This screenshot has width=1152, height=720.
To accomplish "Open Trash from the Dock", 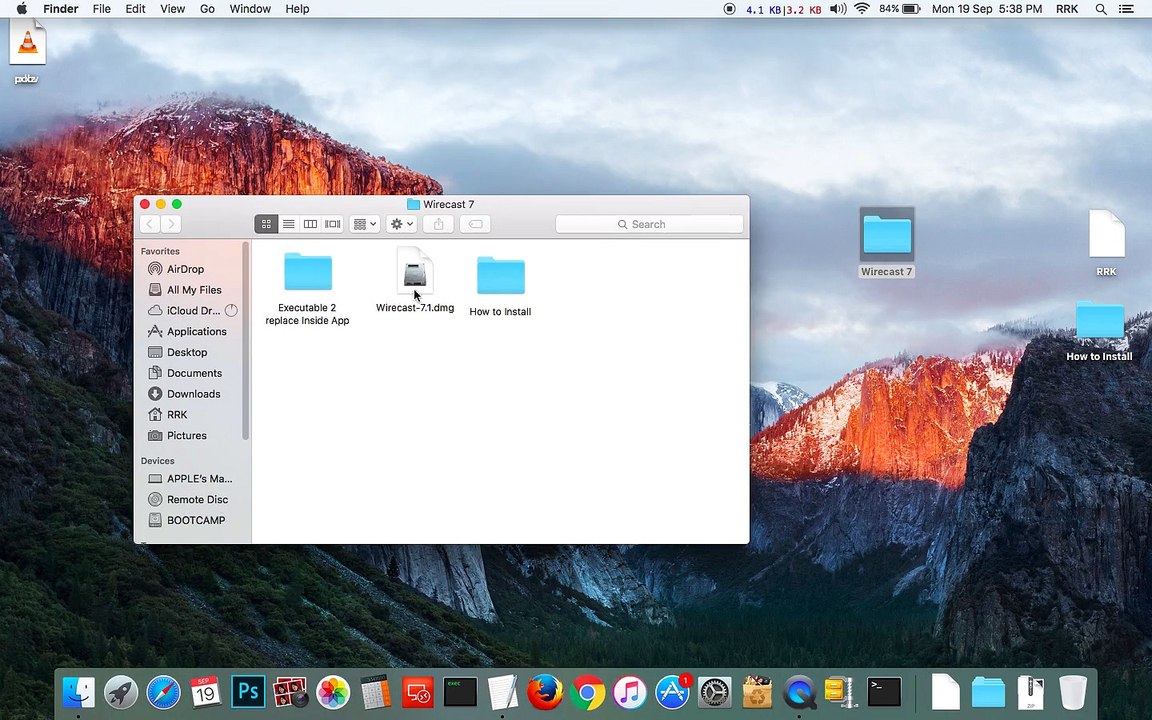I will (1073, 692).
